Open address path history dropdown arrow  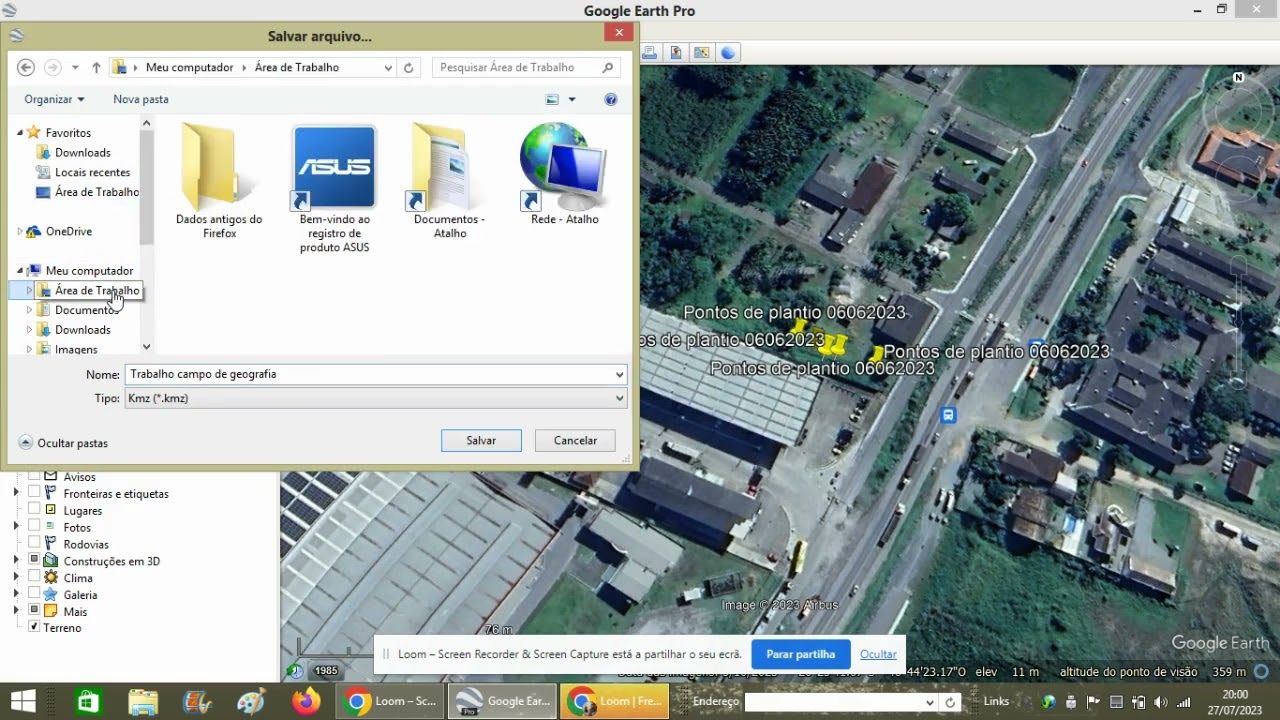coord(388,67)
